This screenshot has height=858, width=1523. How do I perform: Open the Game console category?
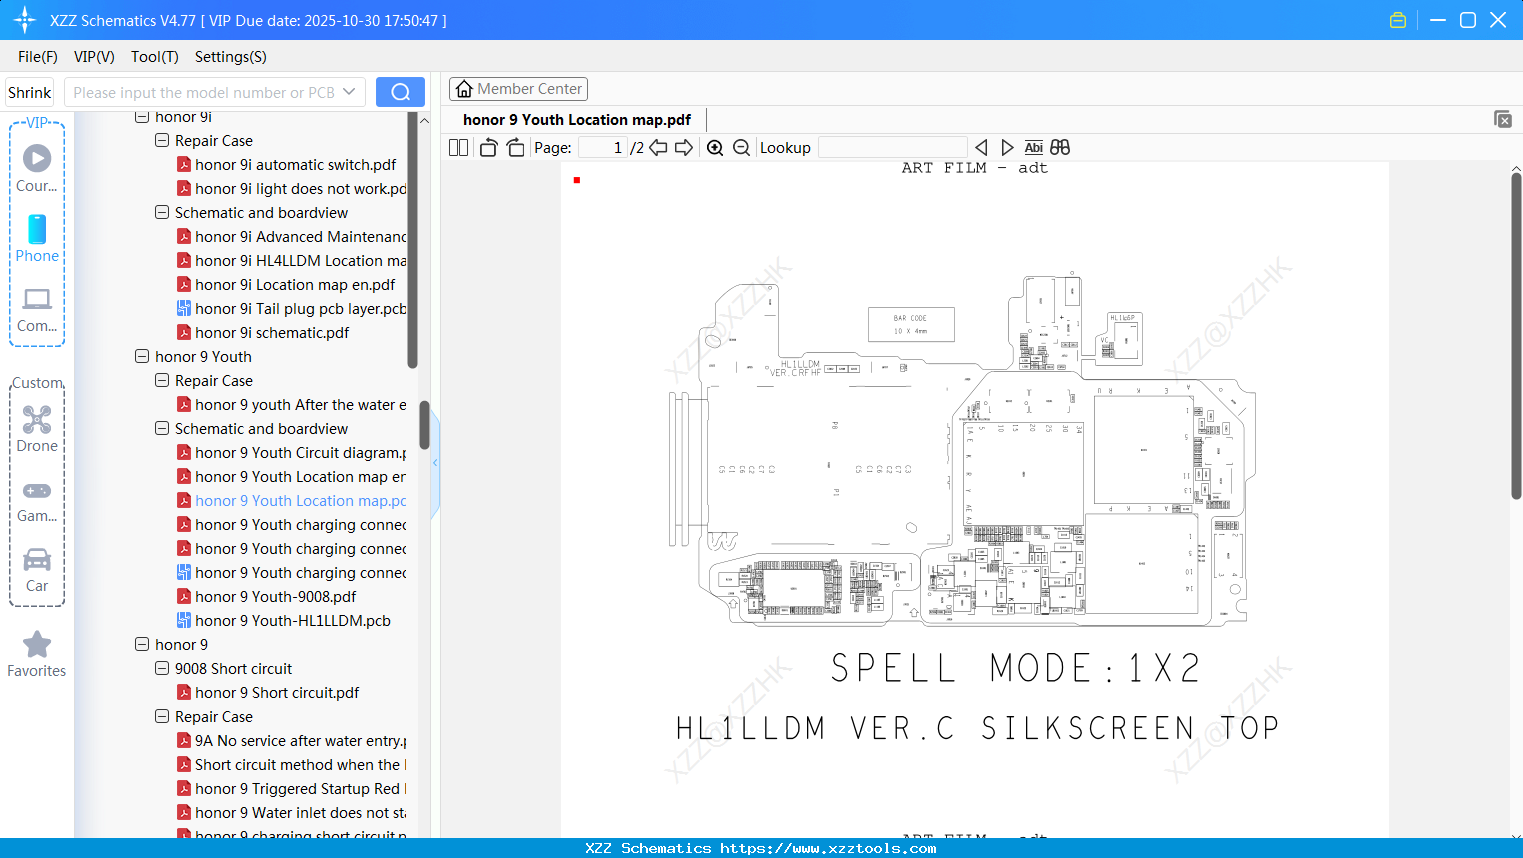coord(37,501)
